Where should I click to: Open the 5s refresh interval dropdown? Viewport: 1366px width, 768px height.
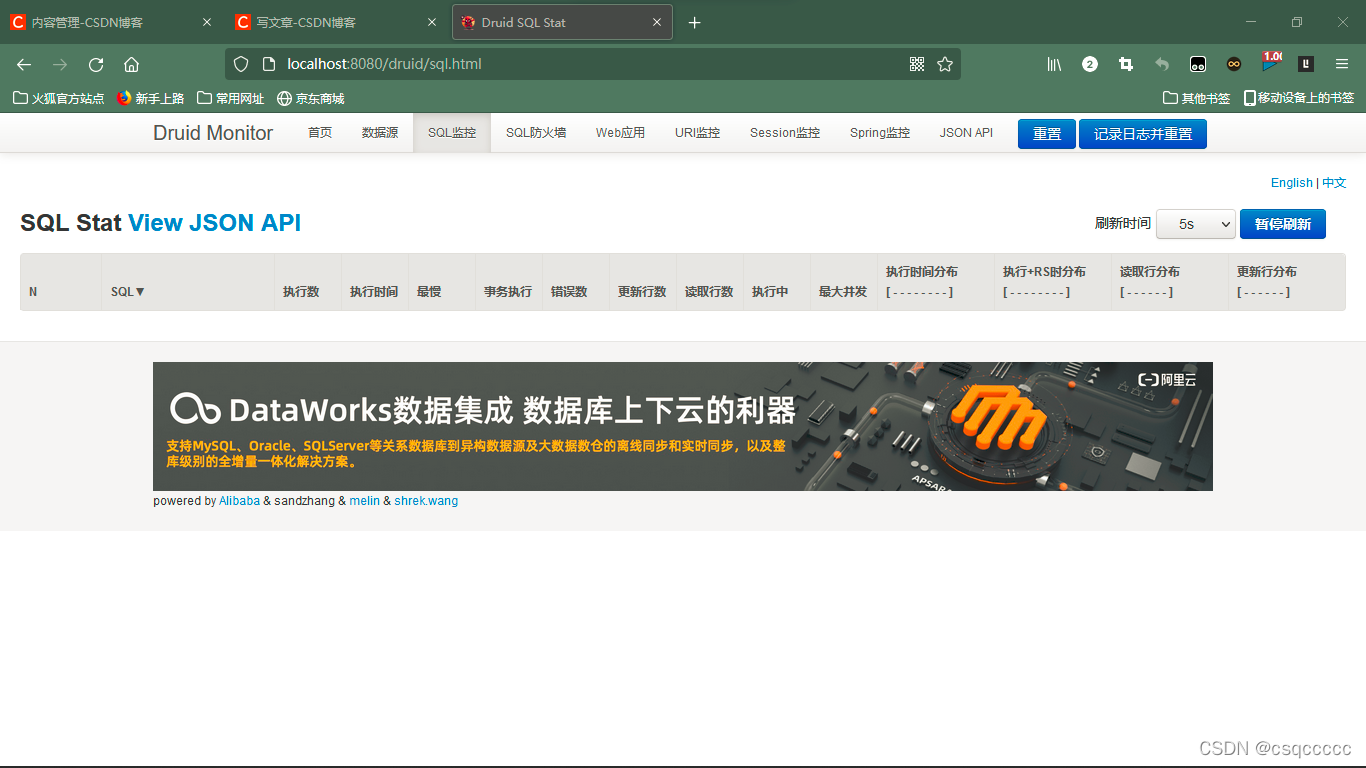1195,224
